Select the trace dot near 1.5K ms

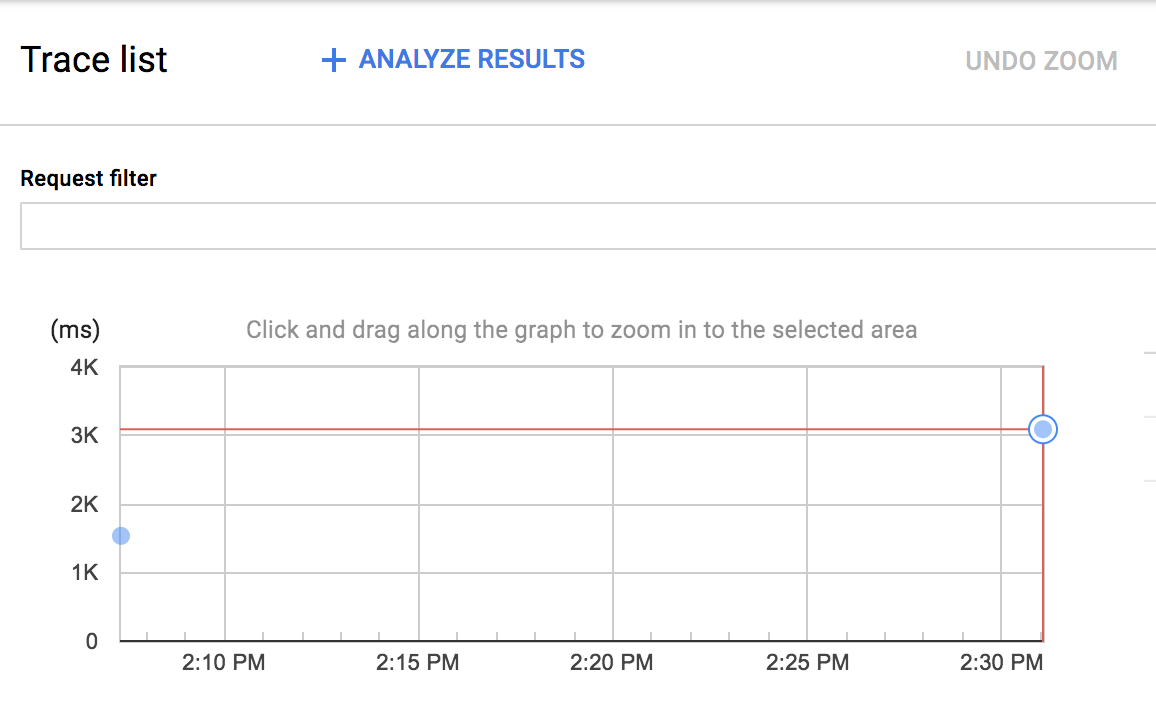click(121, 536)
